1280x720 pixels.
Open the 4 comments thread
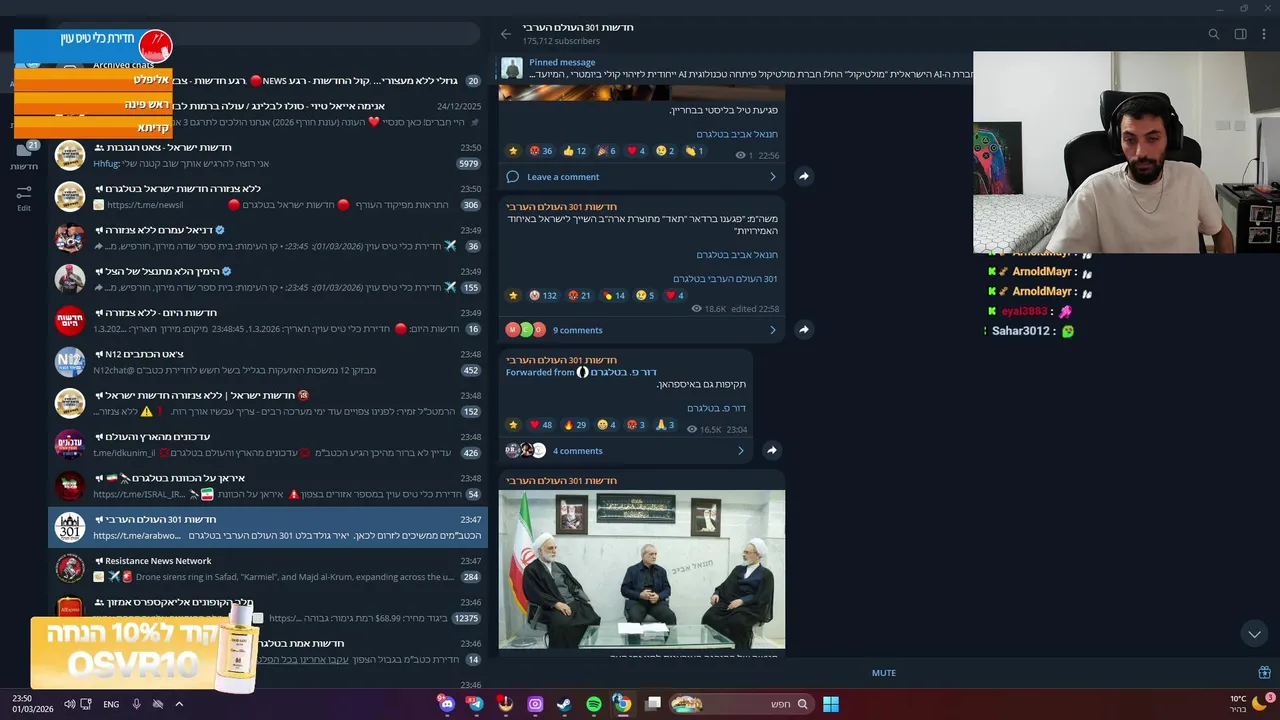point(578,451)
